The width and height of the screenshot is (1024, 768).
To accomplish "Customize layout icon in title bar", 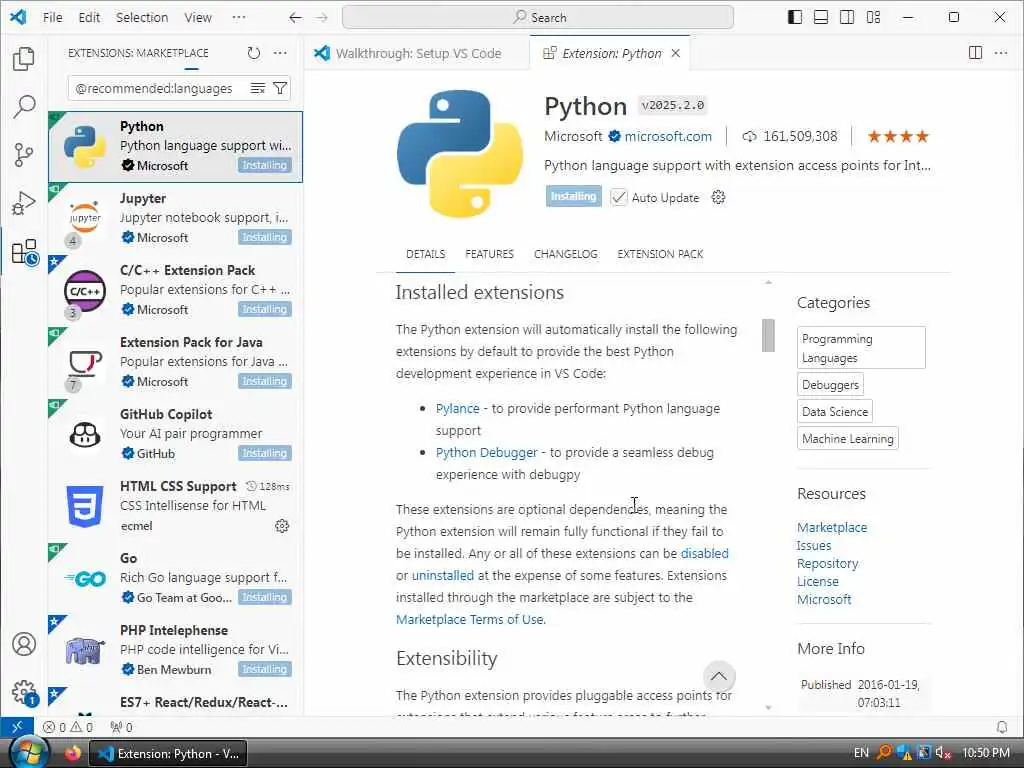I will (873, 18).
